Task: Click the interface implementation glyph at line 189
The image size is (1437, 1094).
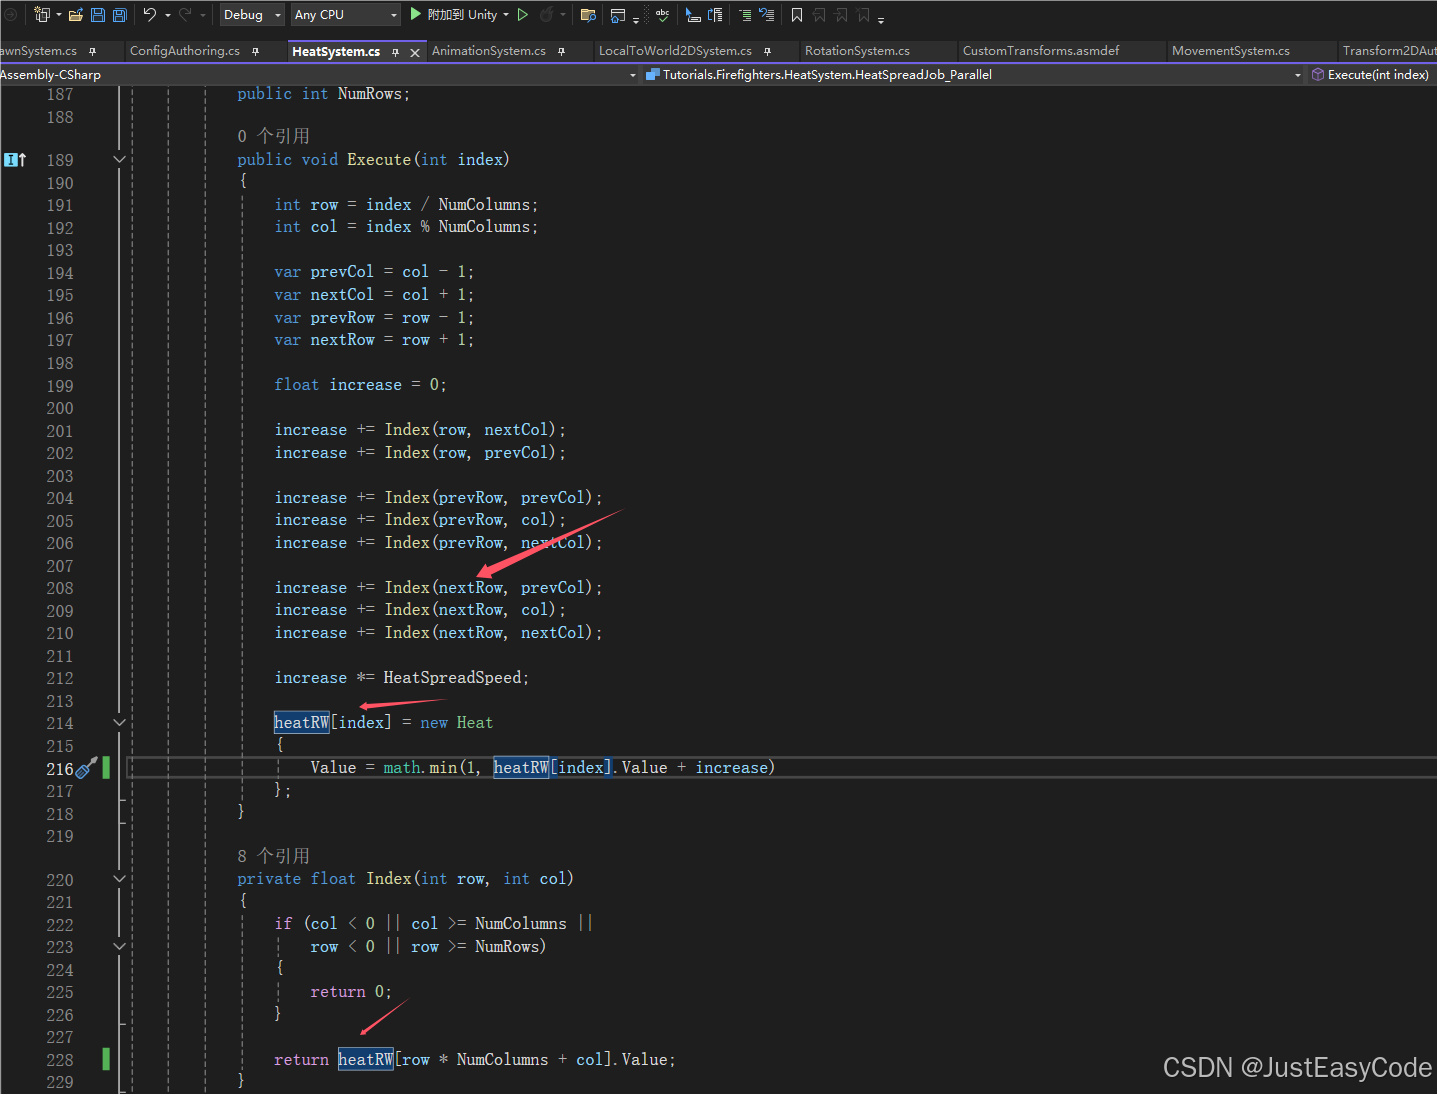Action: (15, 160)
